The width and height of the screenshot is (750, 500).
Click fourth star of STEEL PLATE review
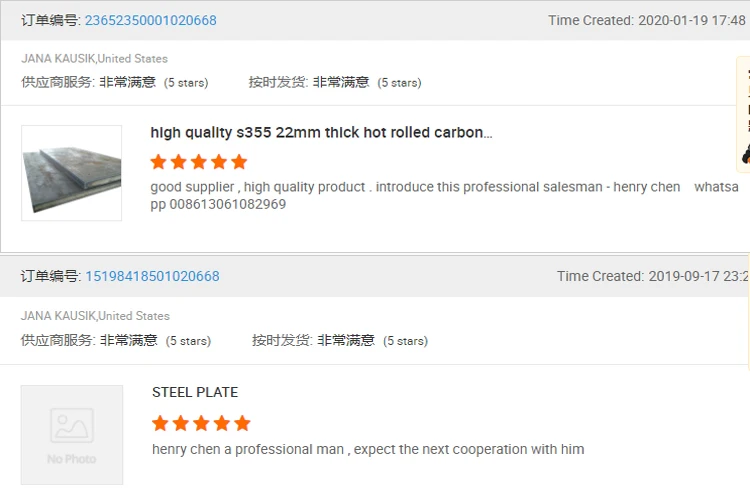pyautogui.click(x=221, y=423)
